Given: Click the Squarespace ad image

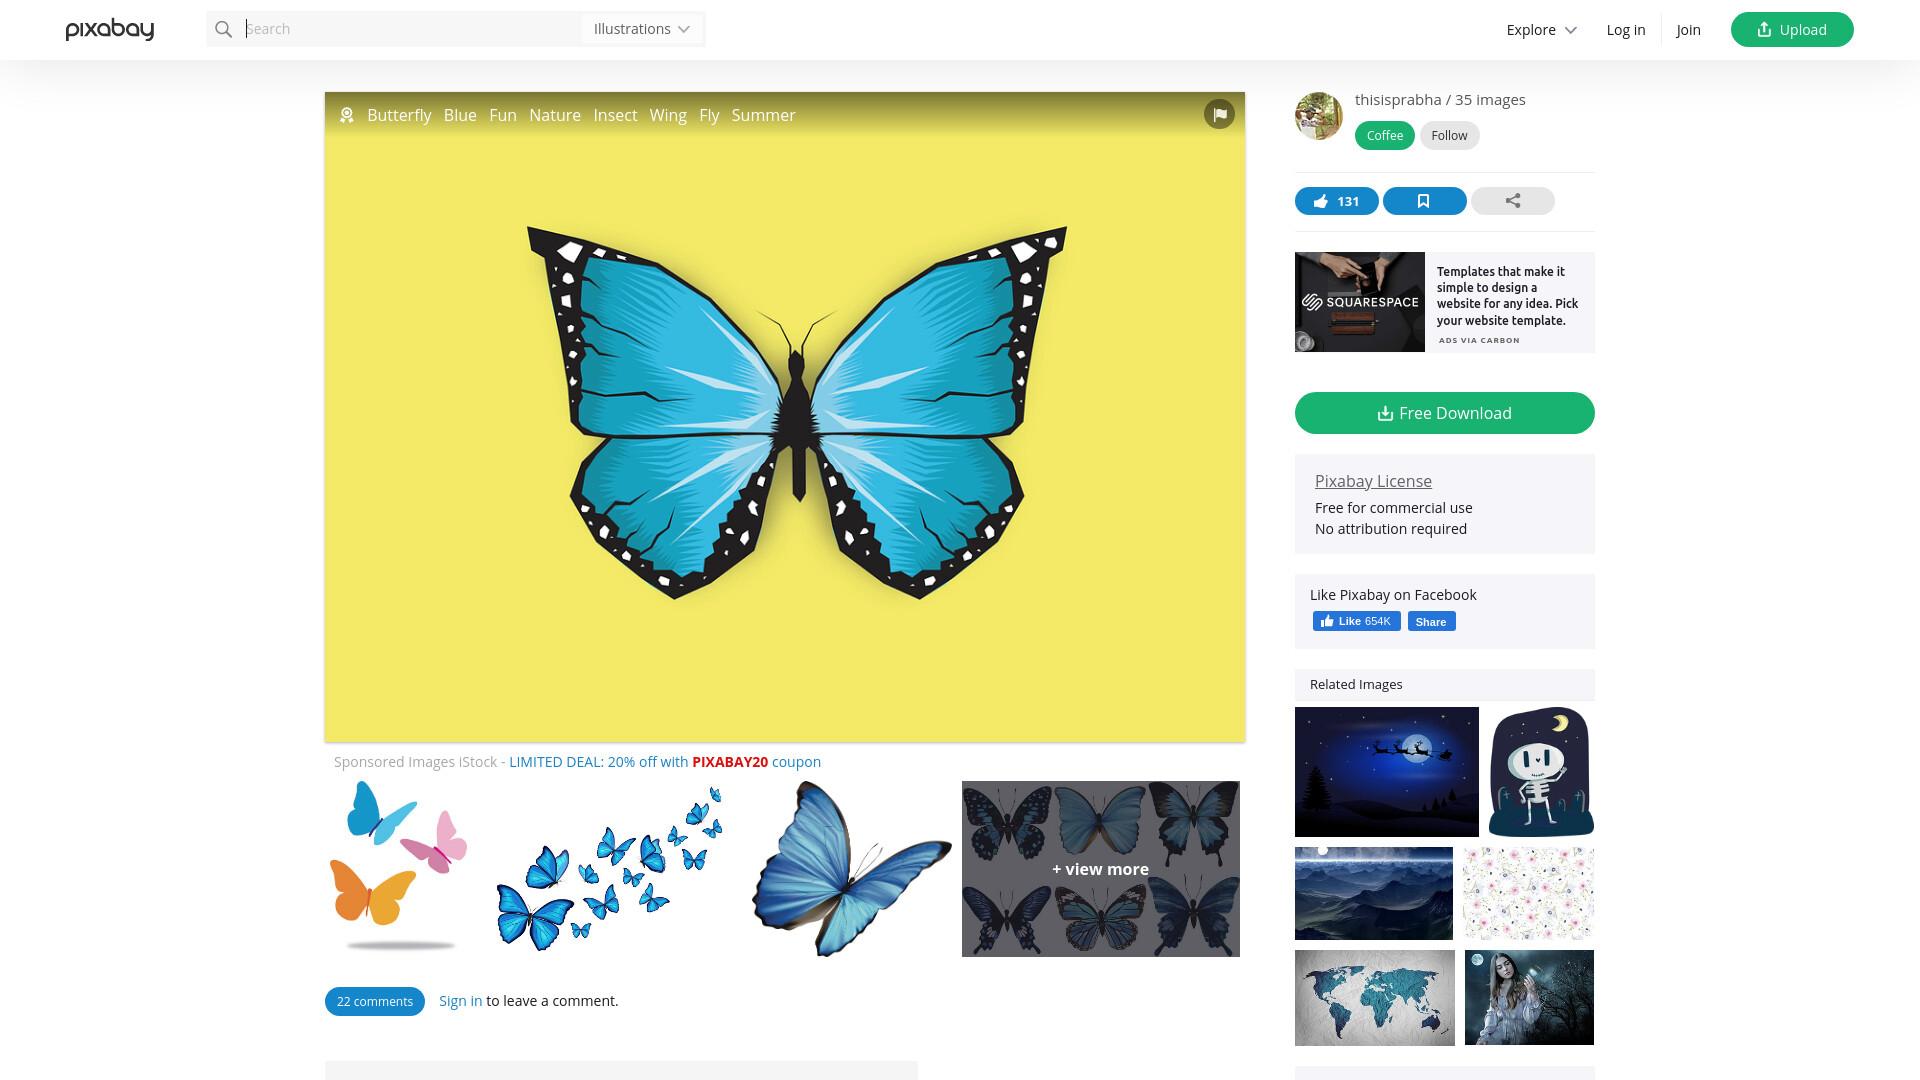Looking at the screenshot, I should [1360, 302].
